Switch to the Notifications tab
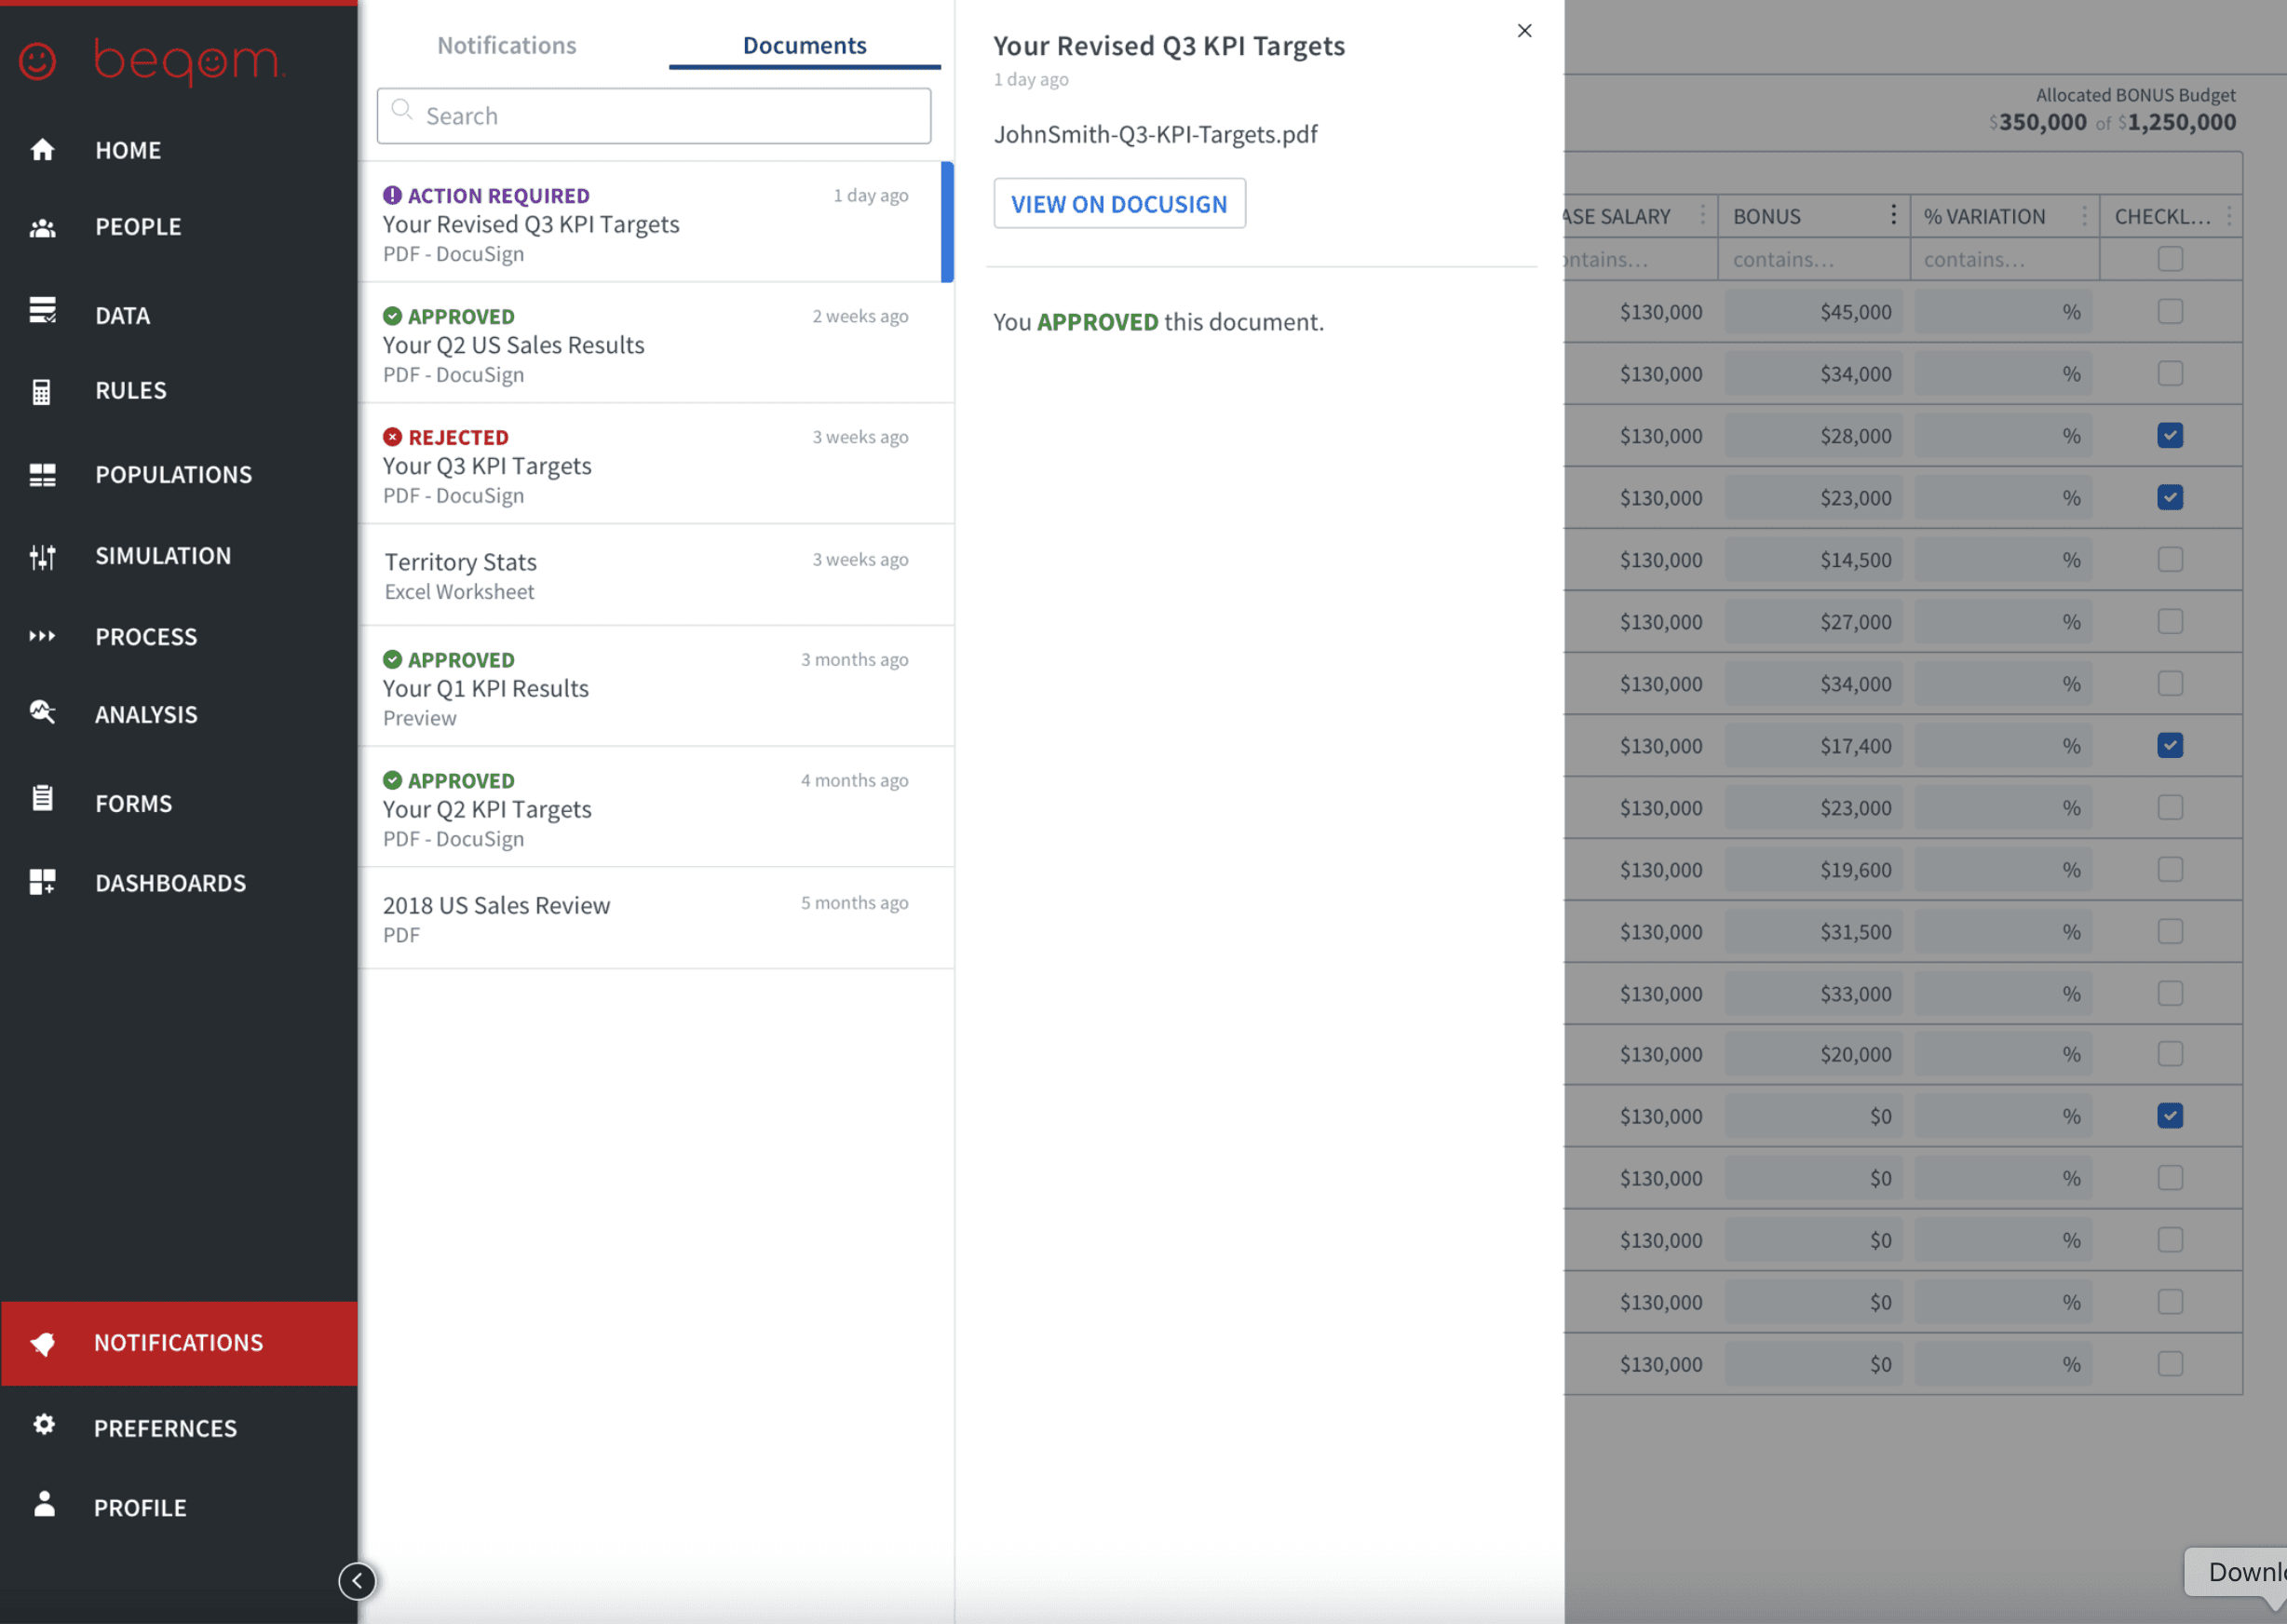2287x1624 pixels. coord(506,46)
